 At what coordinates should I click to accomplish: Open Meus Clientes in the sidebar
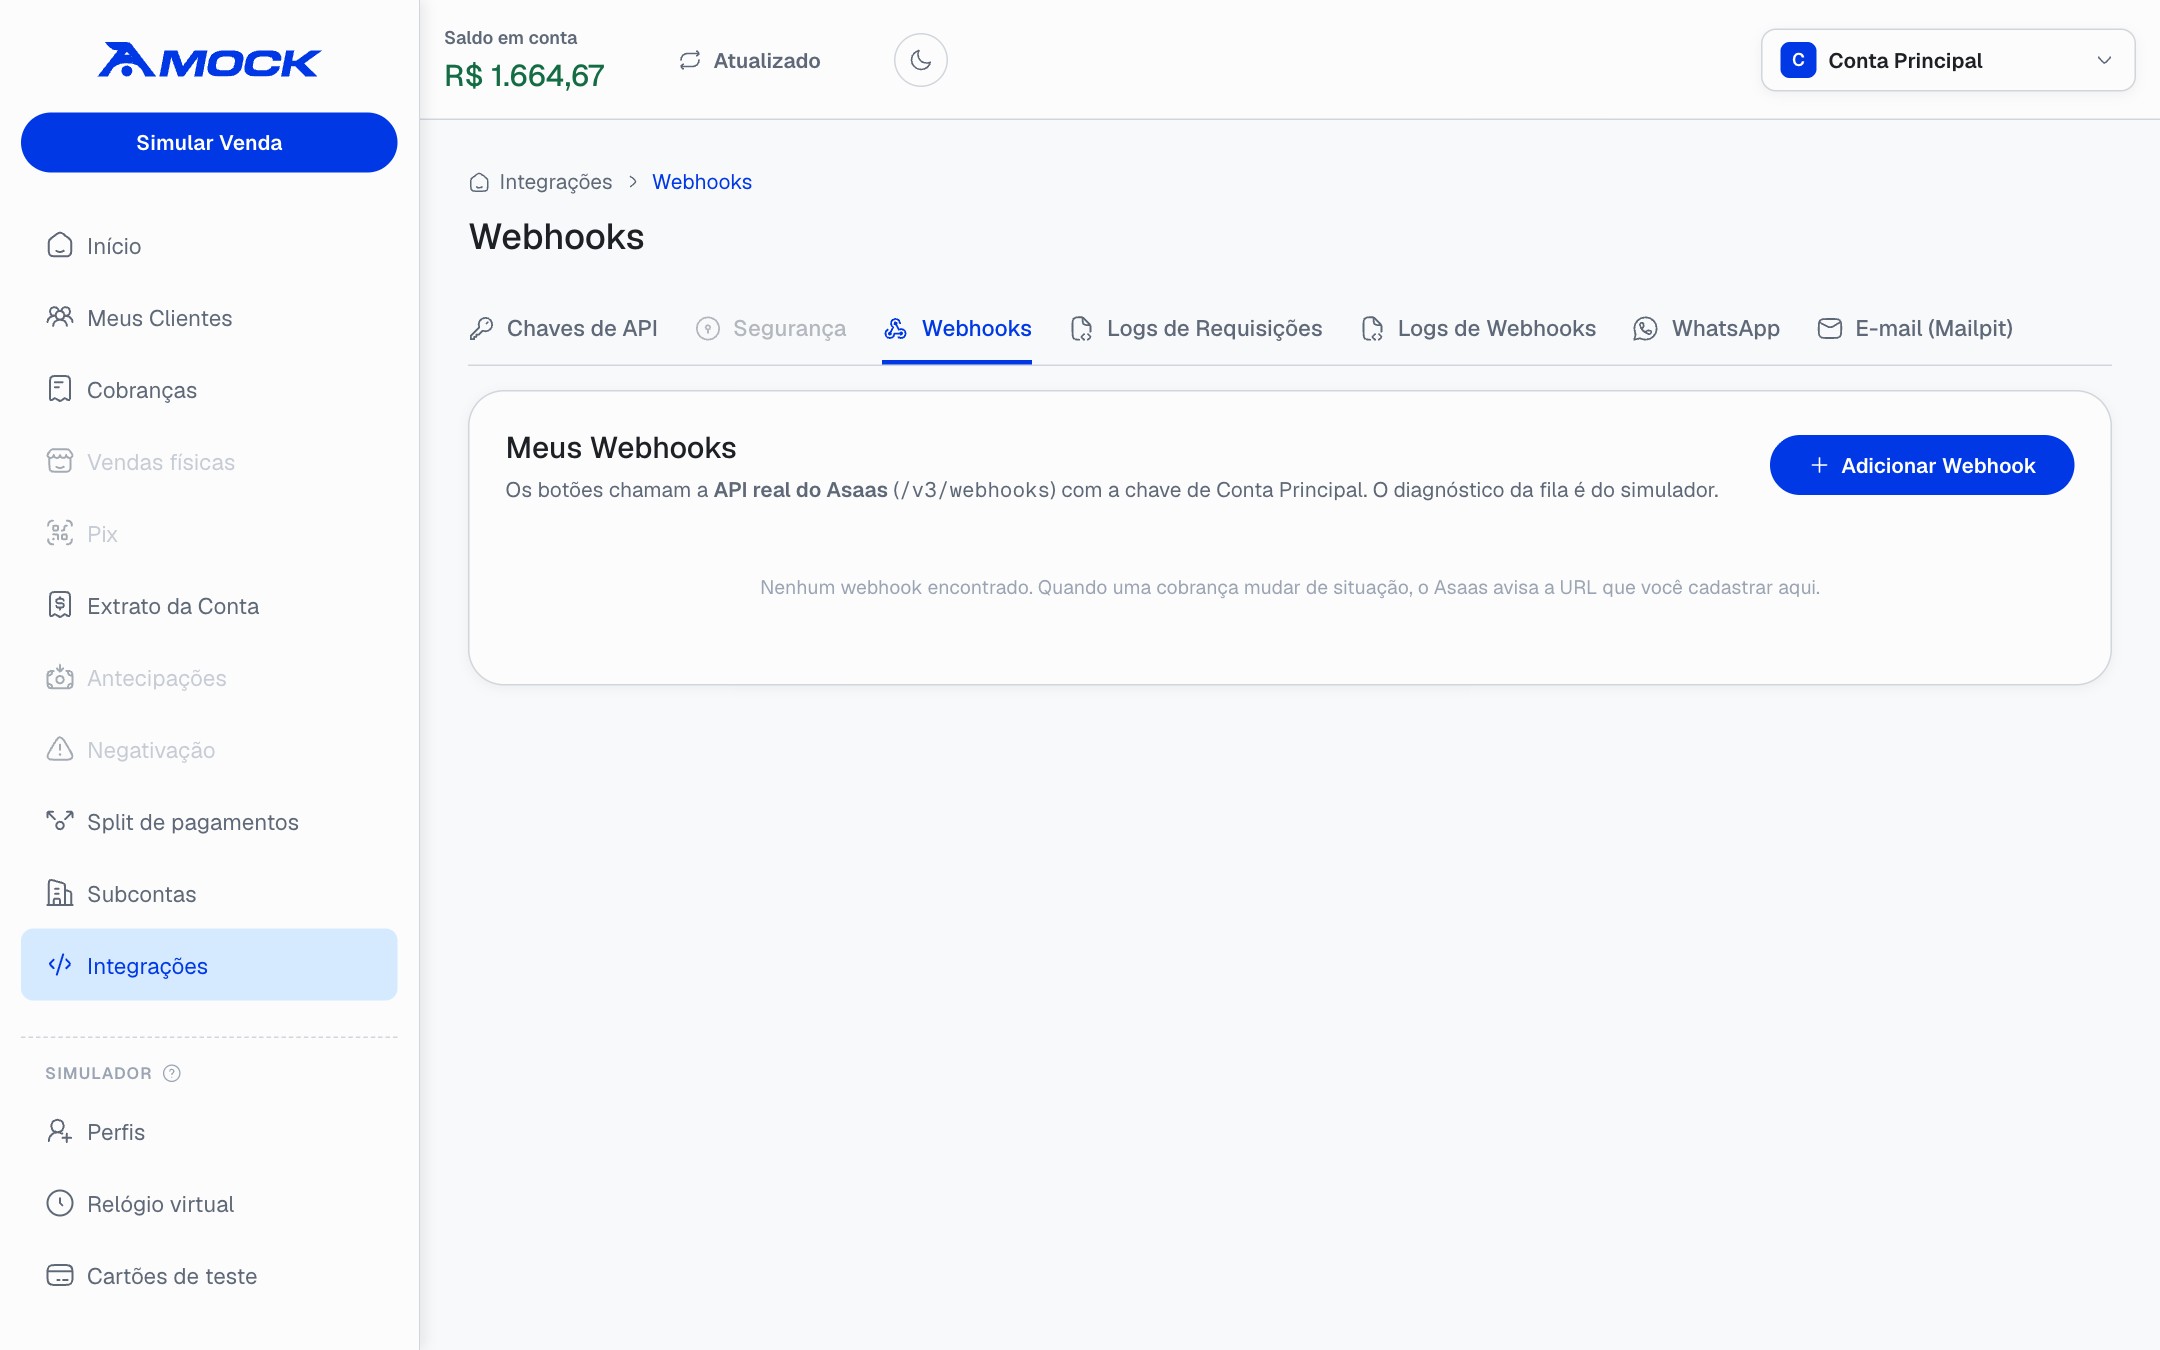coord(209,318)
